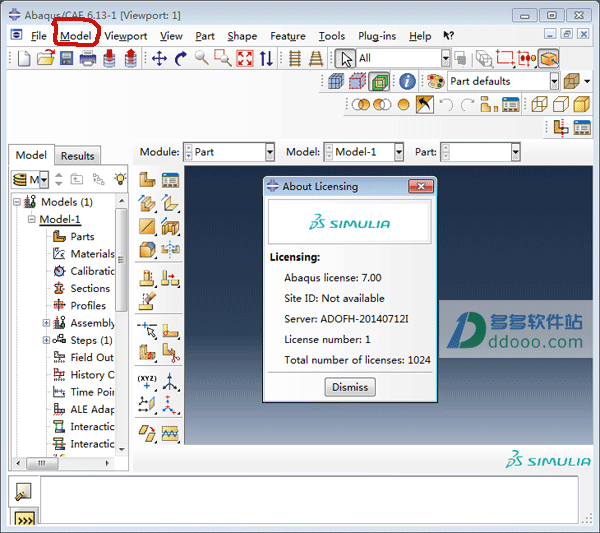The height and width of the screenshot is (533, 600).
Task: Open the color palette icon
Action: [x=435, y=81]
